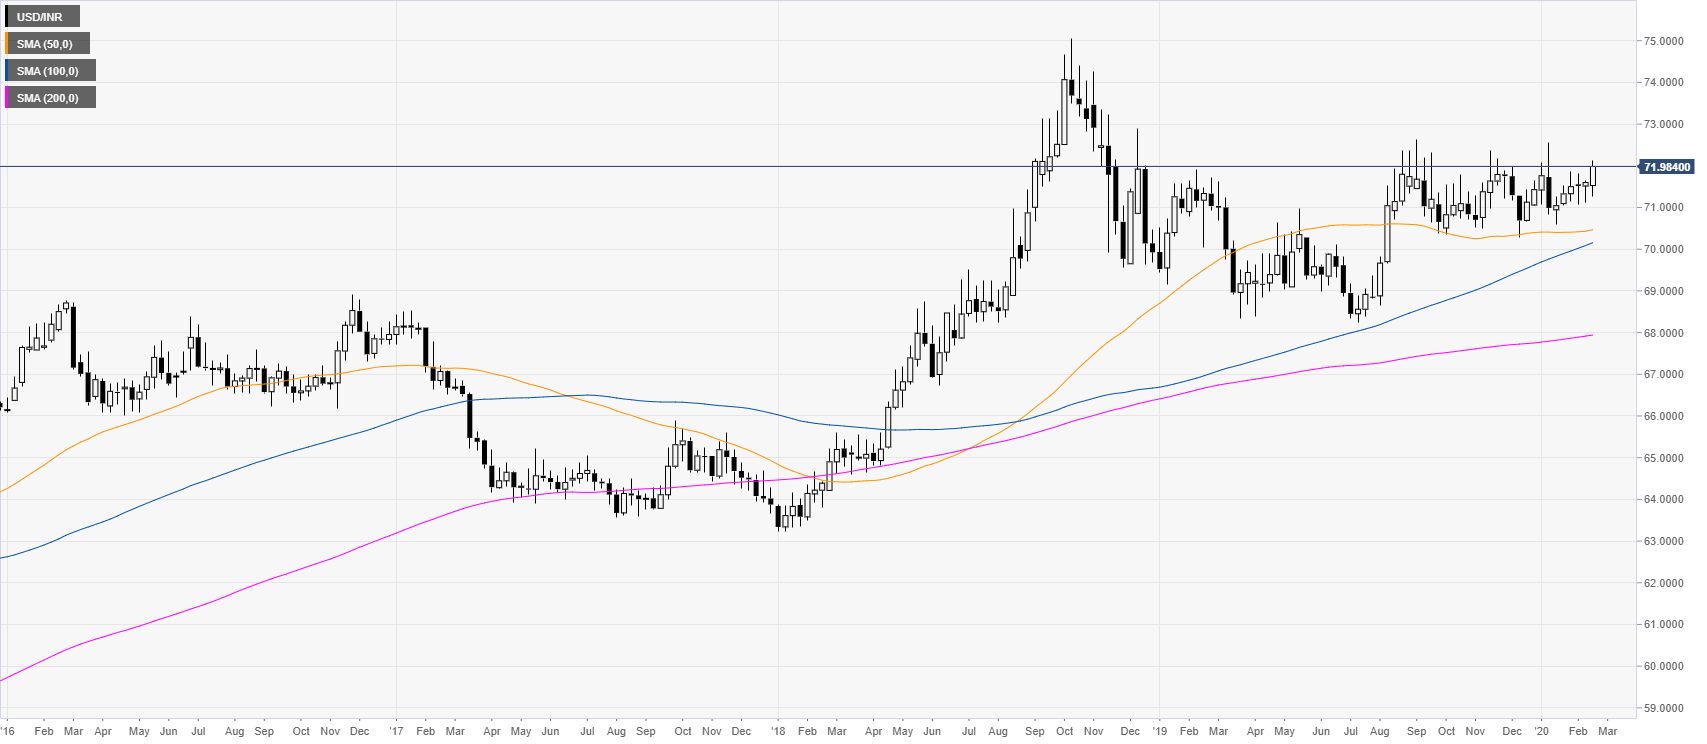Click the 75.0000 price axis label
The width and height of the screenshot is (1707, 744).
1663,41
